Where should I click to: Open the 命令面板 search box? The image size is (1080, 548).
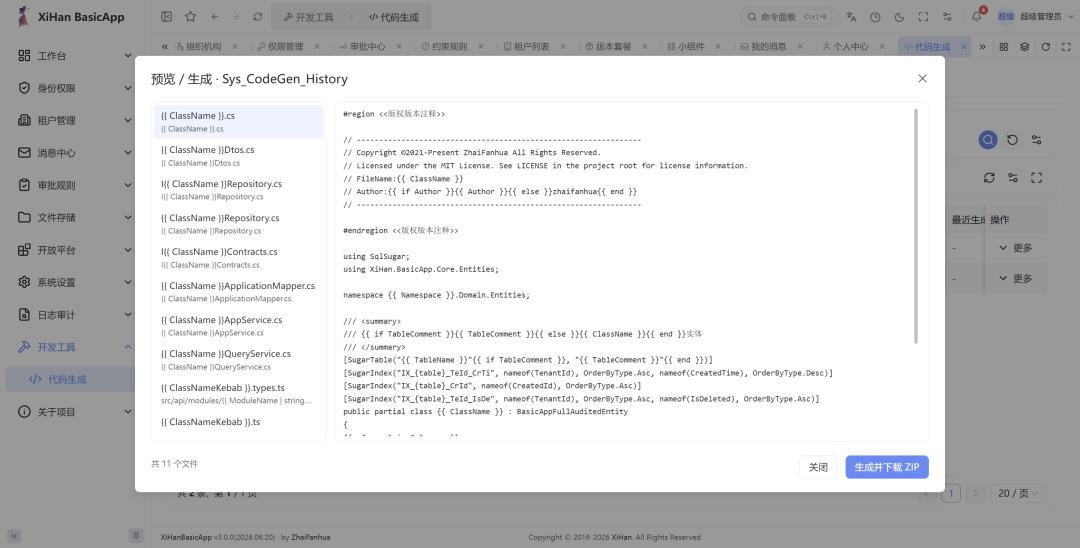tap(789, 17)
